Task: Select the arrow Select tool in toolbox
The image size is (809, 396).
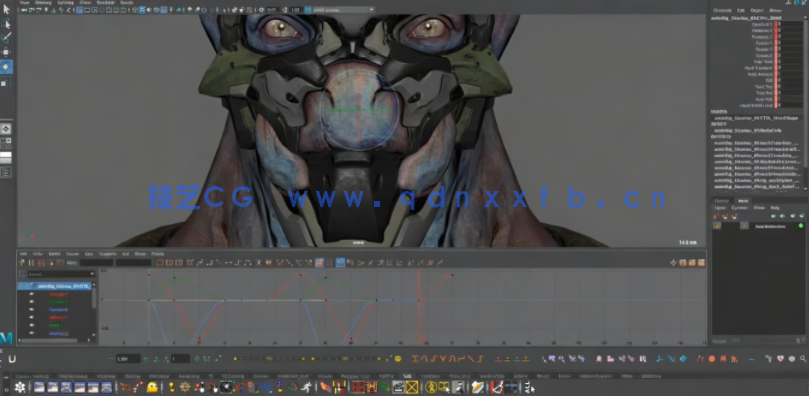Action: coord(6,9)
